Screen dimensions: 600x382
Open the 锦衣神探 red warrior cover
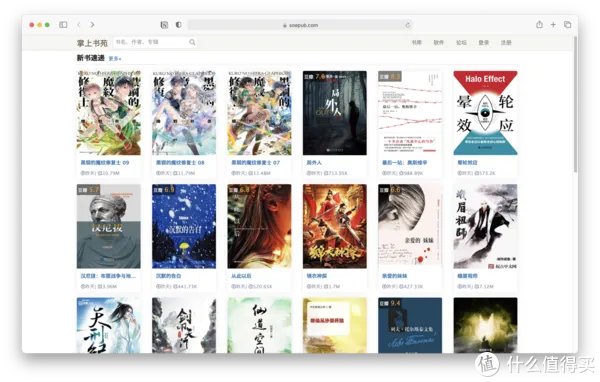pos(335,226)
